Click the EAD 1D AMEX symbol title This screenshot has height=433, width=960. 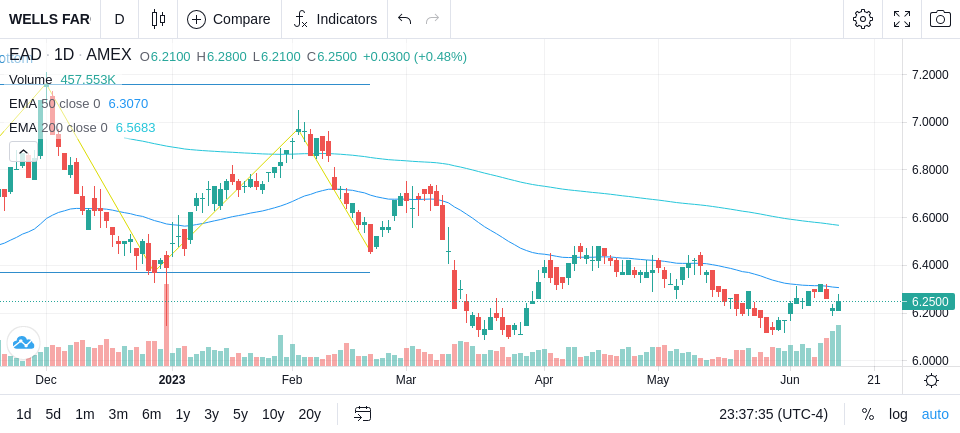pos(70,55)
